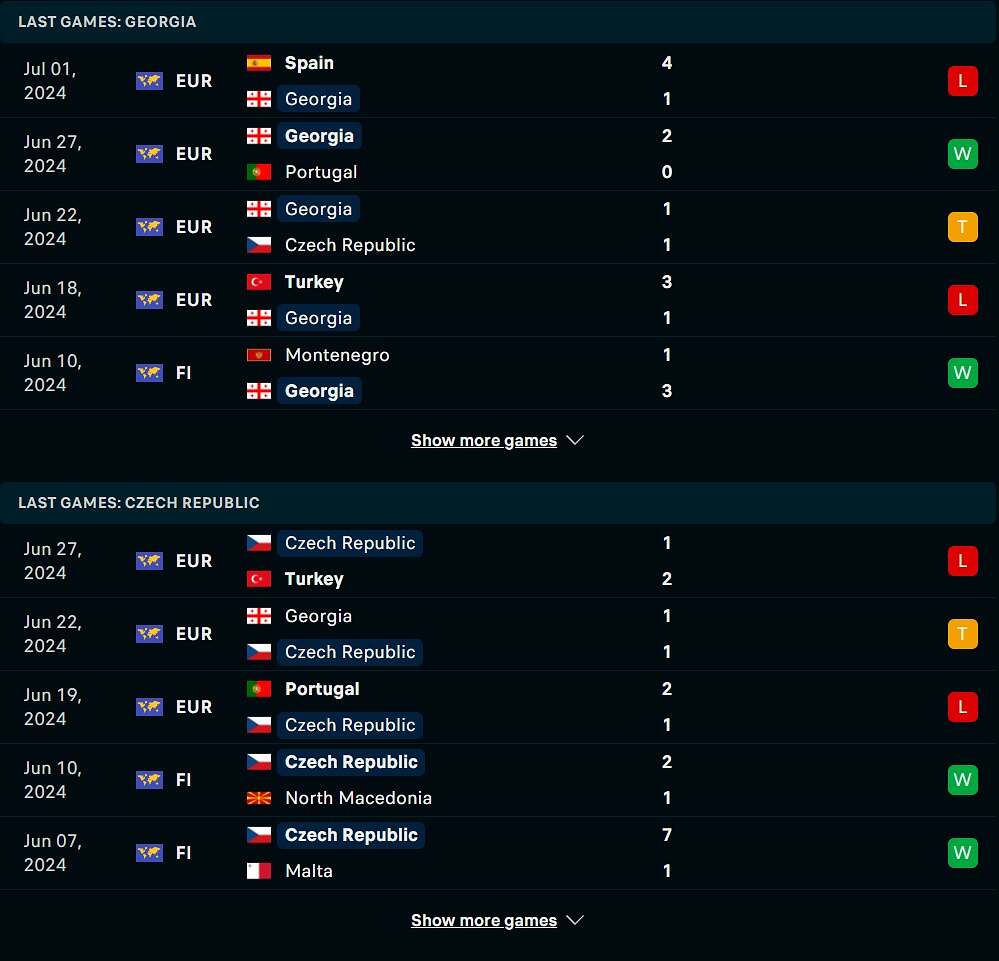Select the highlighted Georgia name against Montenegro
The height and width of the screenshot is (961, 999).
(x=319, y=391)
